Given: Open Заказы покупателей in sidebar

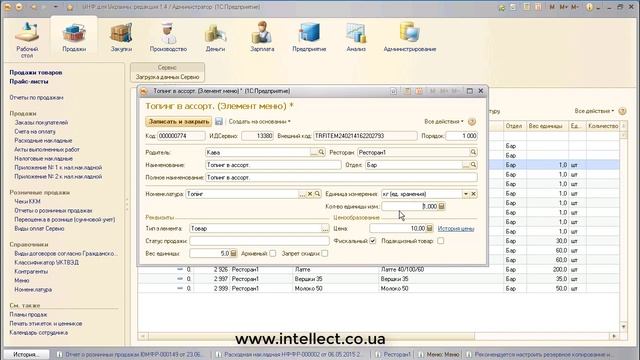Looking at the screenshot, I should coord(41,122).
